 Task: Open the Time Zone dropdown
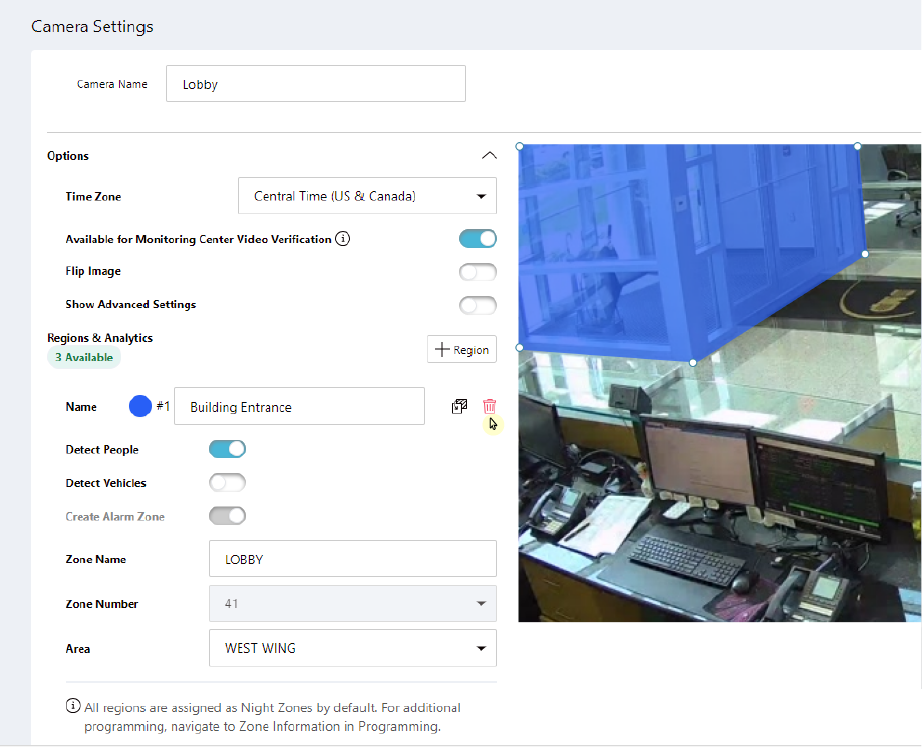click(367, 196)
